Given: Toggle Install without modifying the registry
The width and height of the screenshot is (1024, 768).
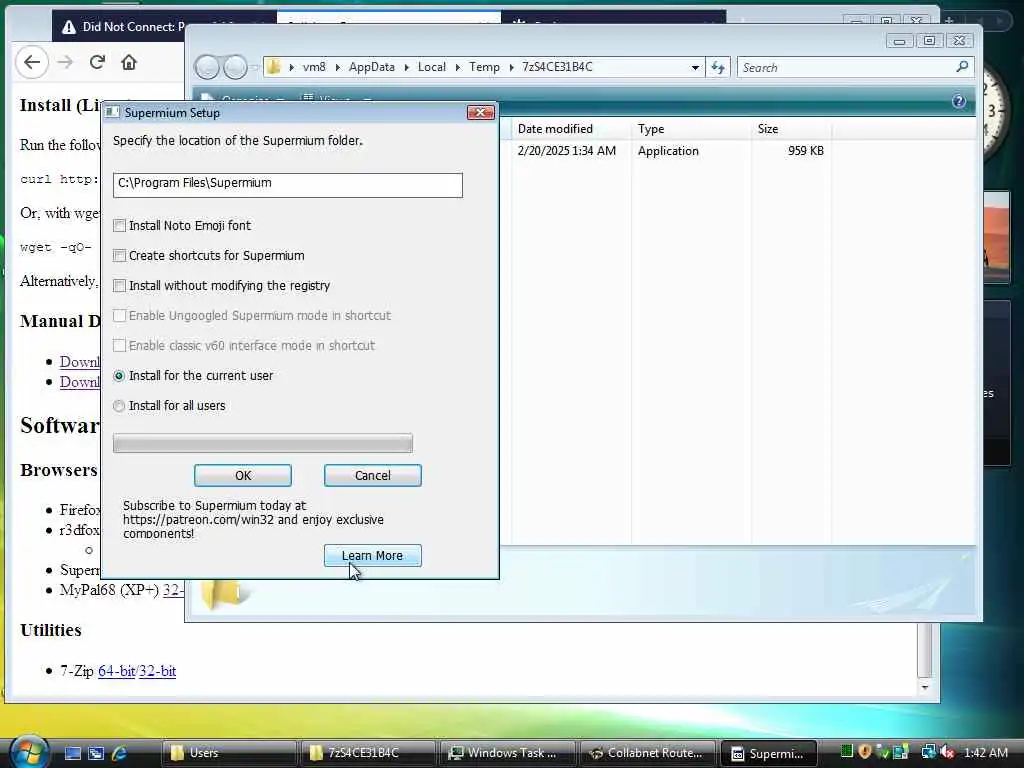Looking at the screenshot, I should click(x=120, y=286).
